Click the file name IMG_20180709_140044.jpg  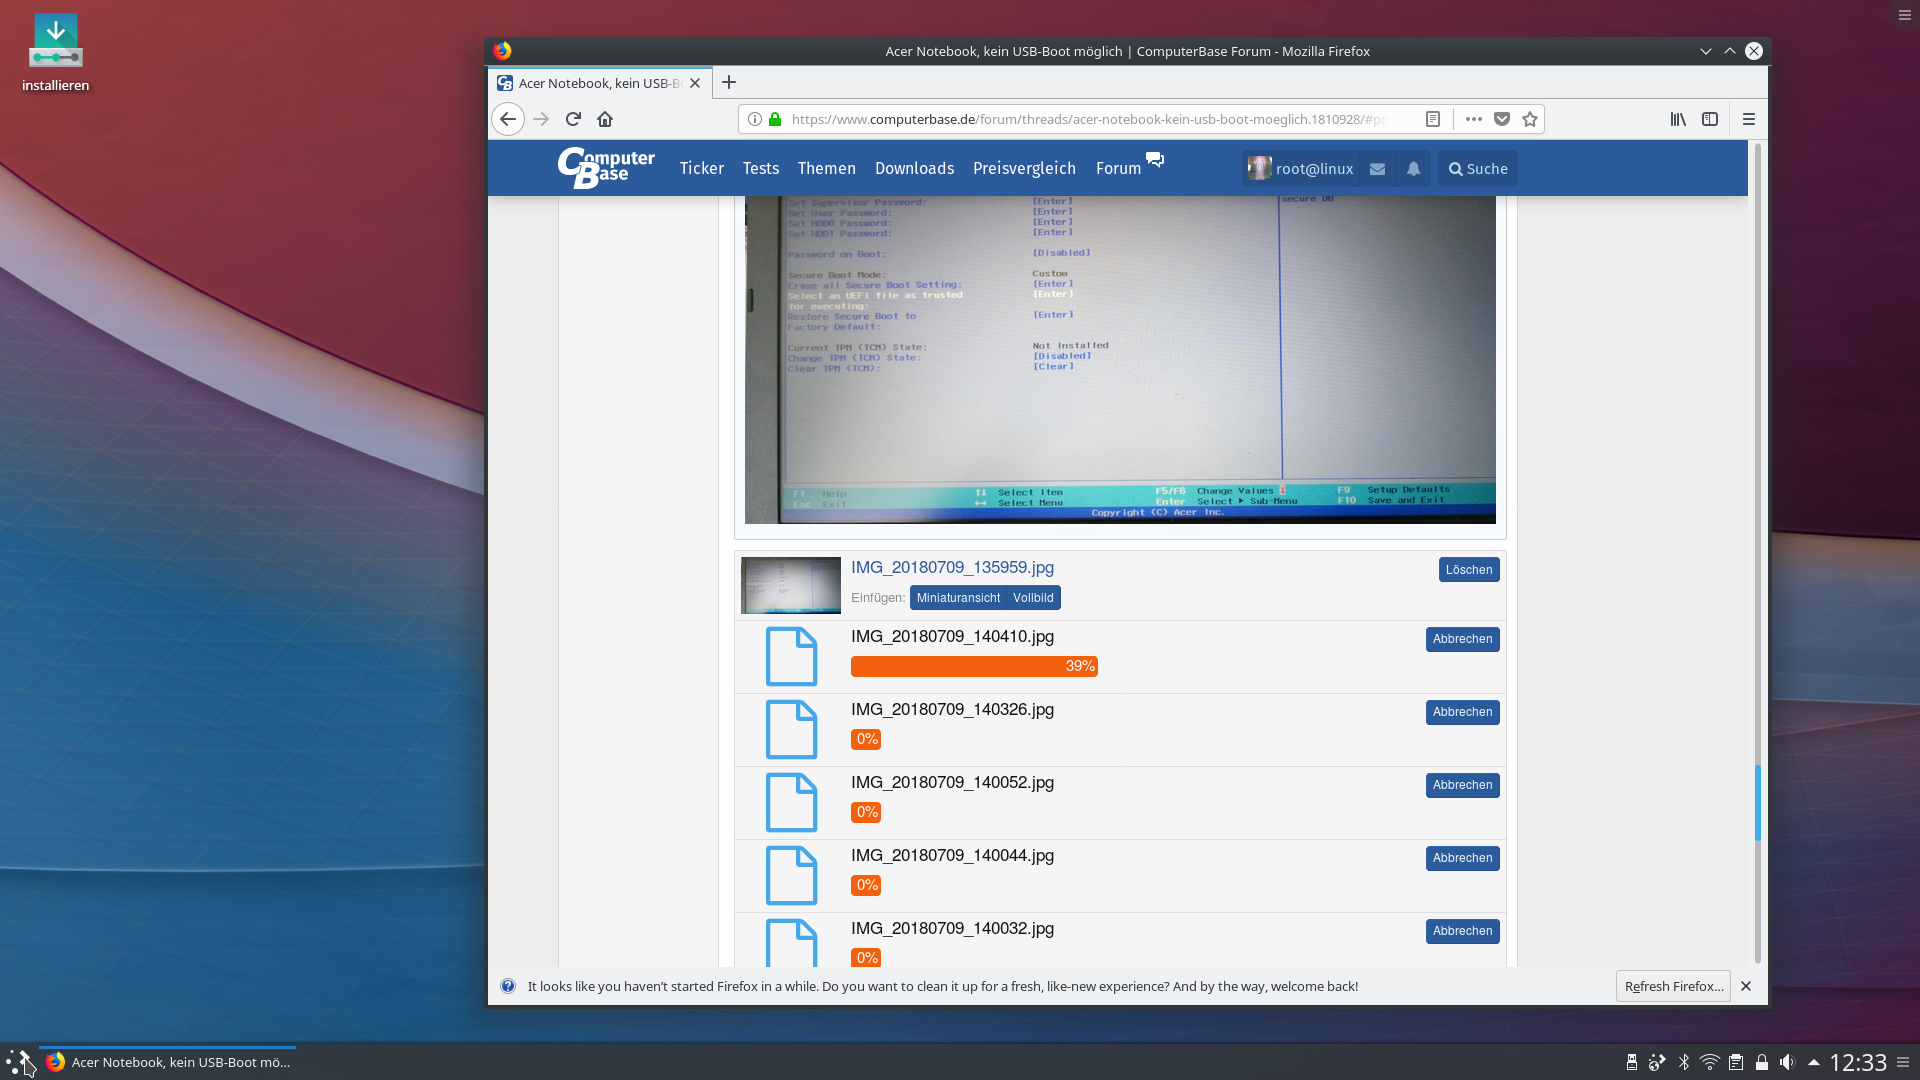(952, 855)
